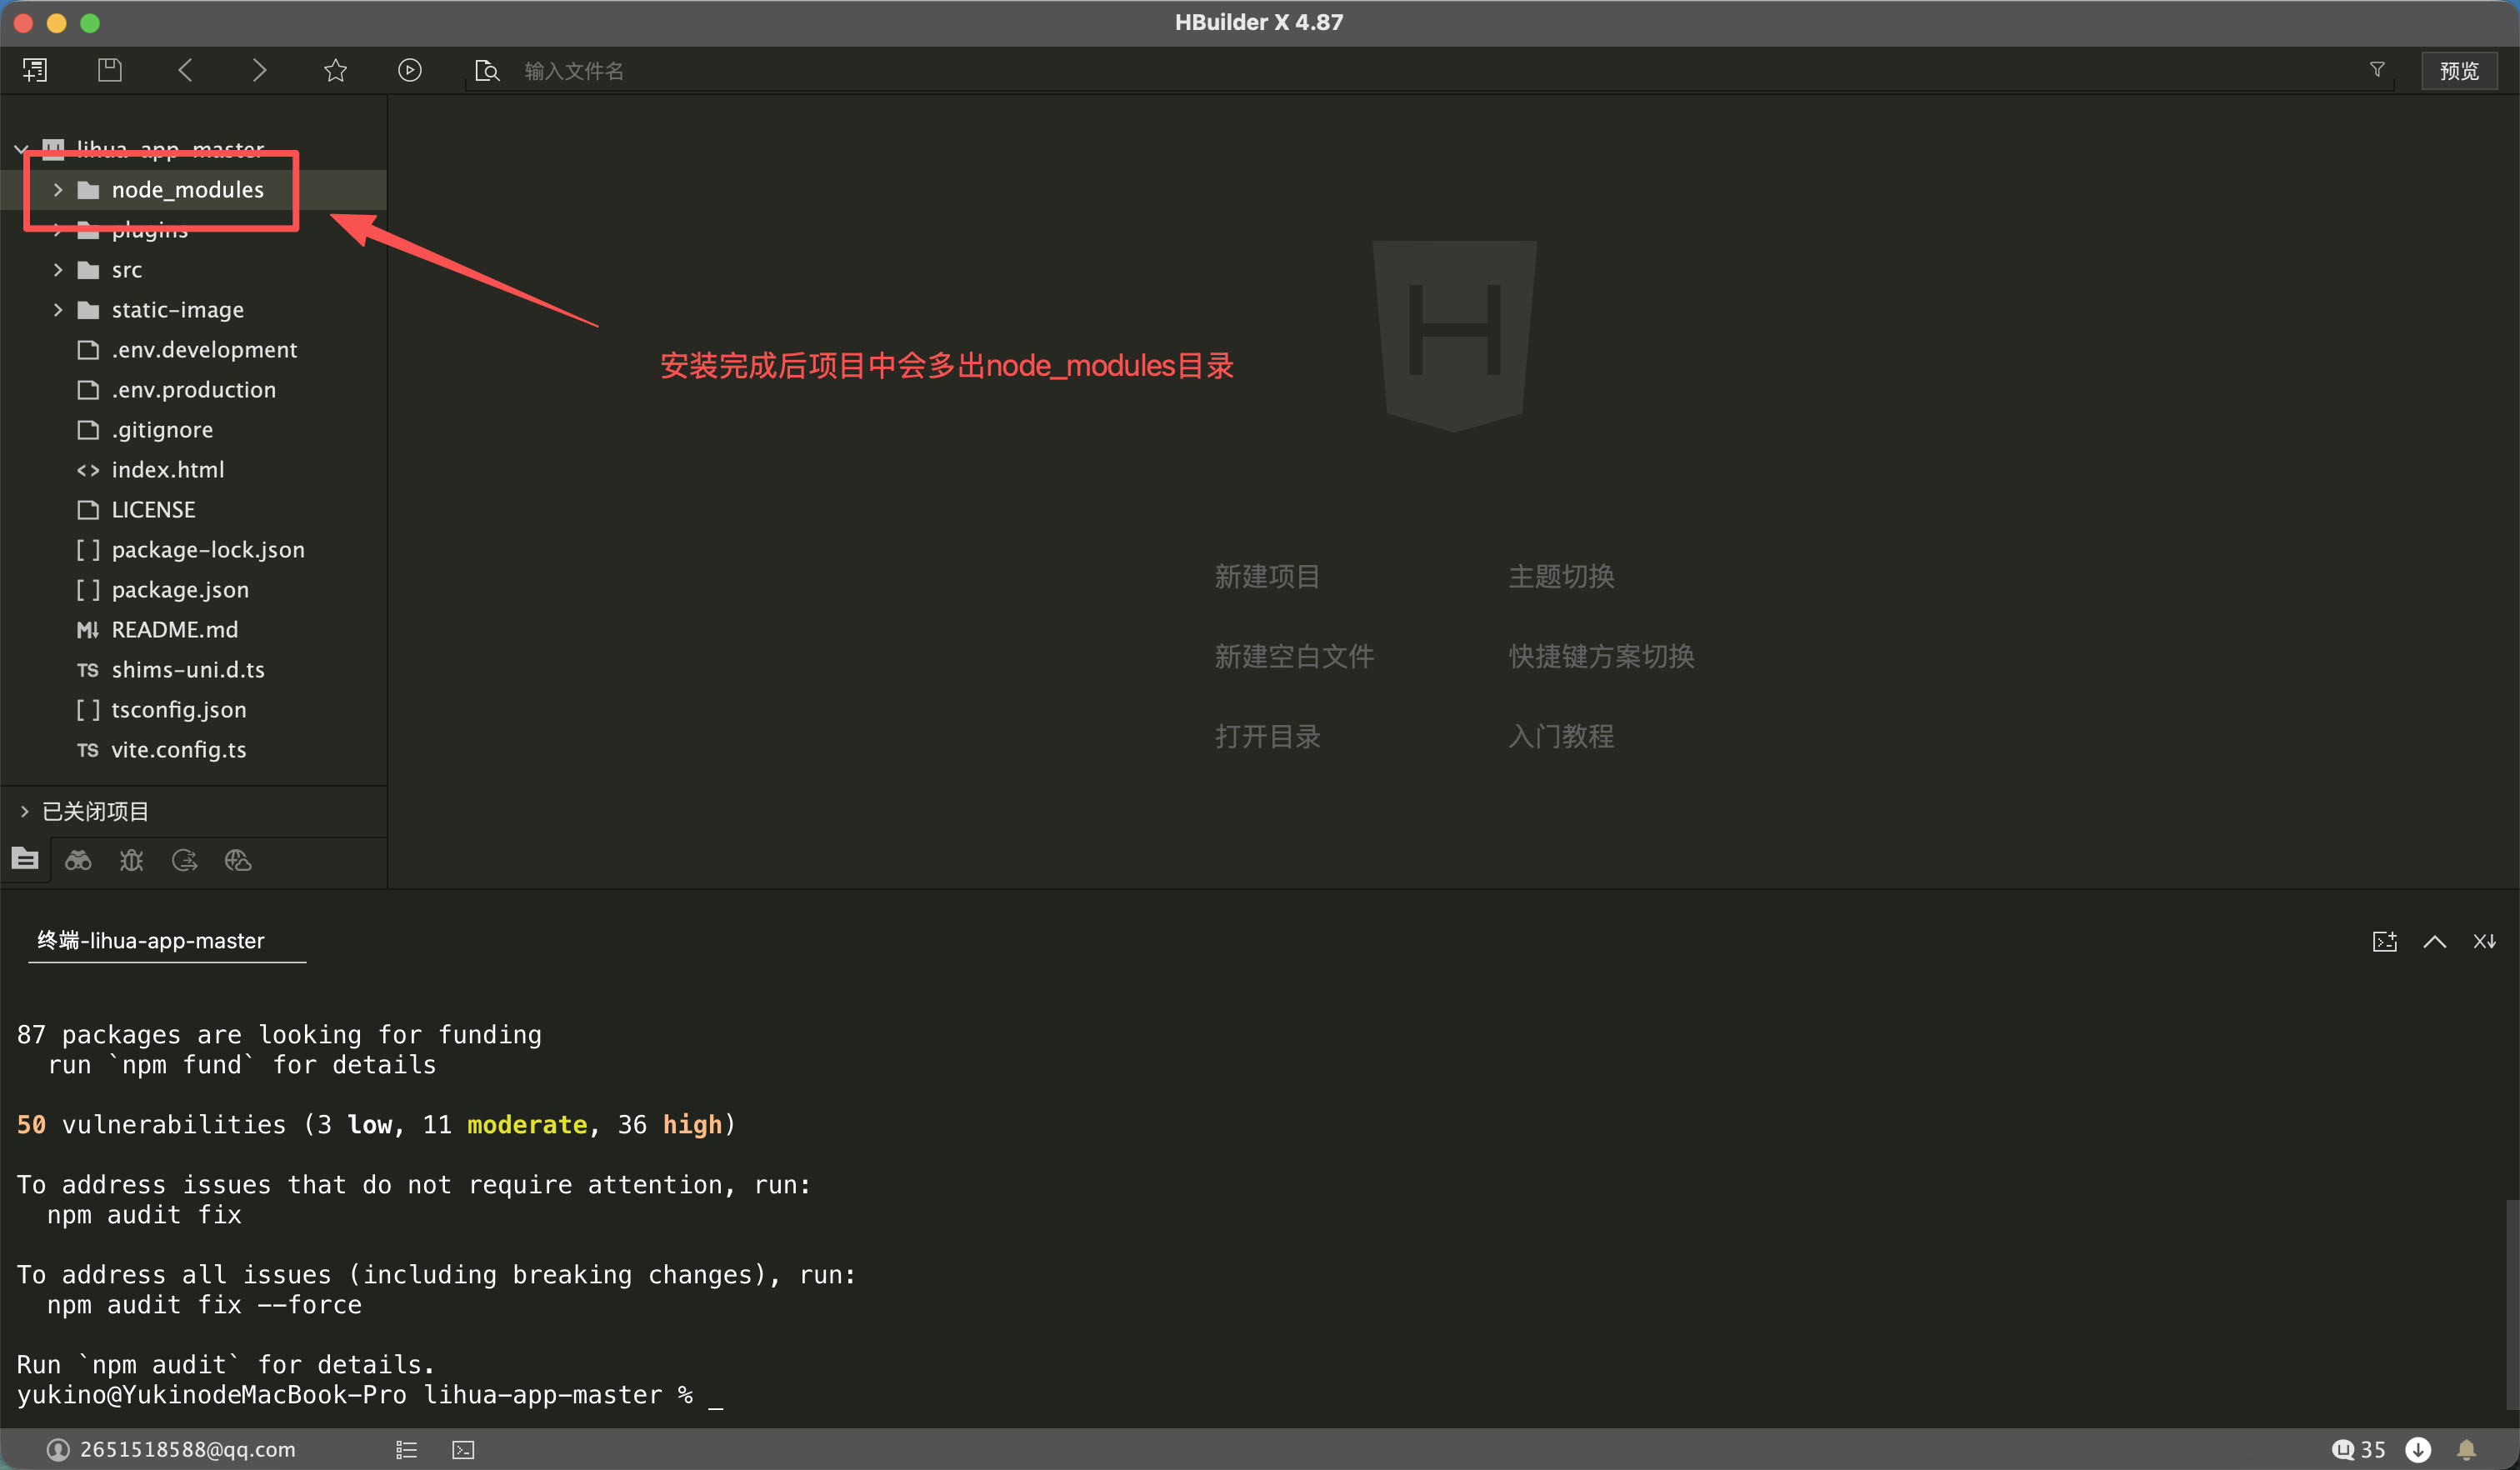The width and height of the screenshot is (2520, 1470).
Task: Click the new file icon in toolbar
Action: pyautogui.click(x=35, y=70)
